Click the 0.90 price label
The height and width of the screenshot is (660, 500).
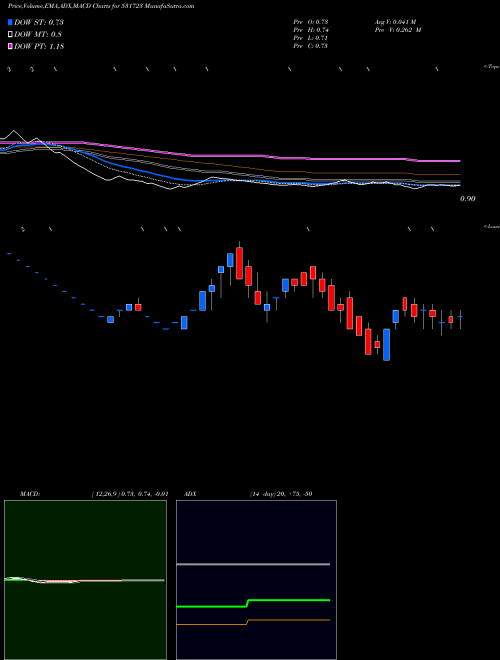pyautogui.click(x=468, y=199)
